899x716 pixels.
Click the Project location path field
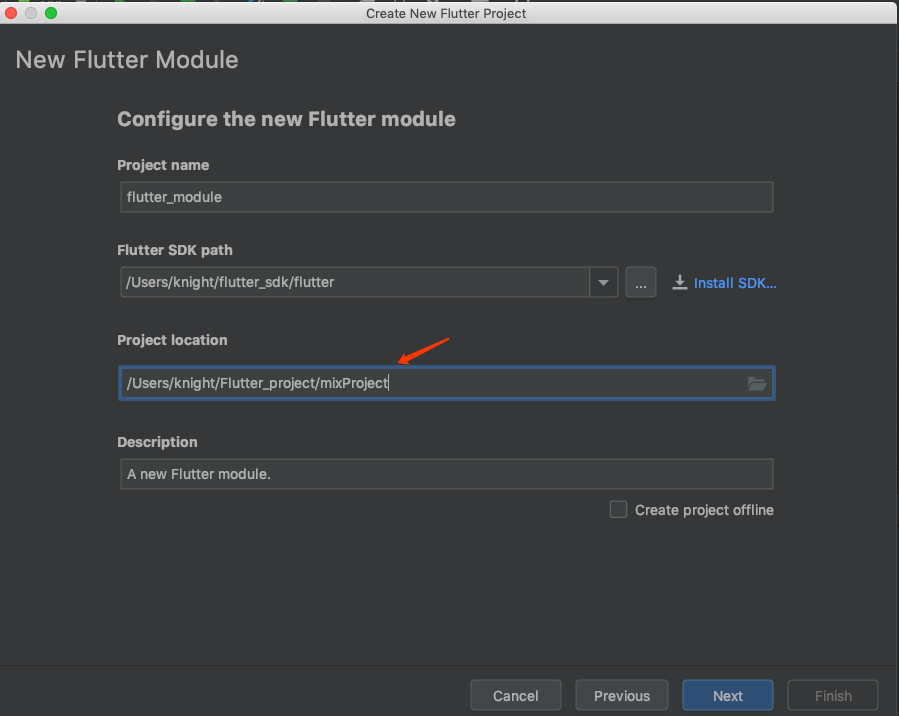pyautogui.click(x=447, y=383)
